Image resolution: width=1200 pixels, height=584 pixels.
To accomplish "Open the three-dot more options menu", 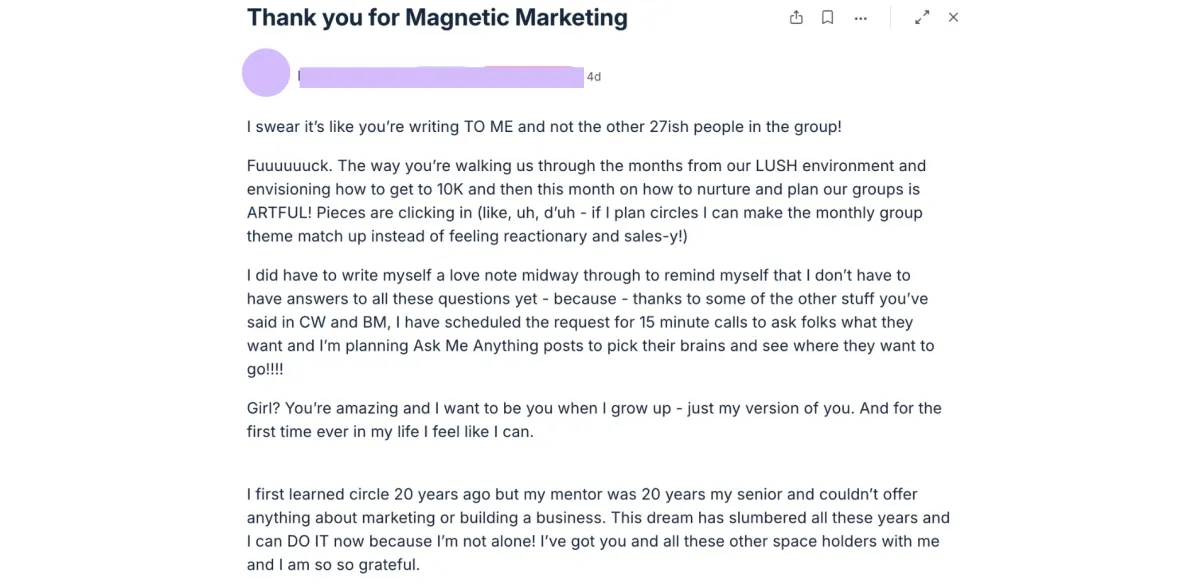I will pos(860,18).
